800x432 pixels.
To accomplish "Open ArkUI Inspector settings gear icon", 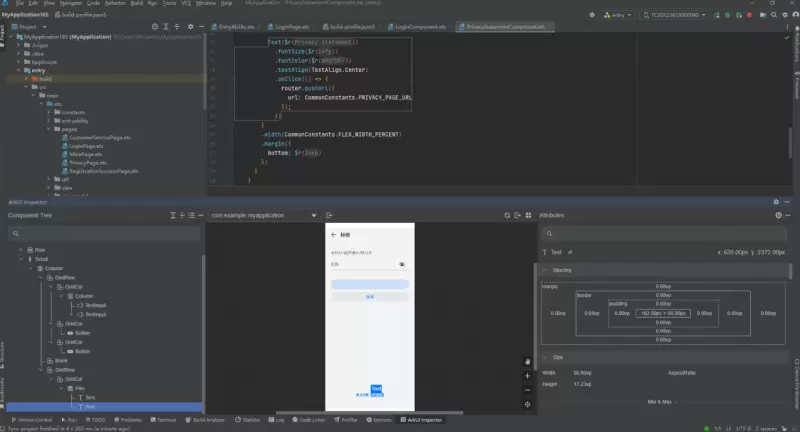I will [778, 202].
